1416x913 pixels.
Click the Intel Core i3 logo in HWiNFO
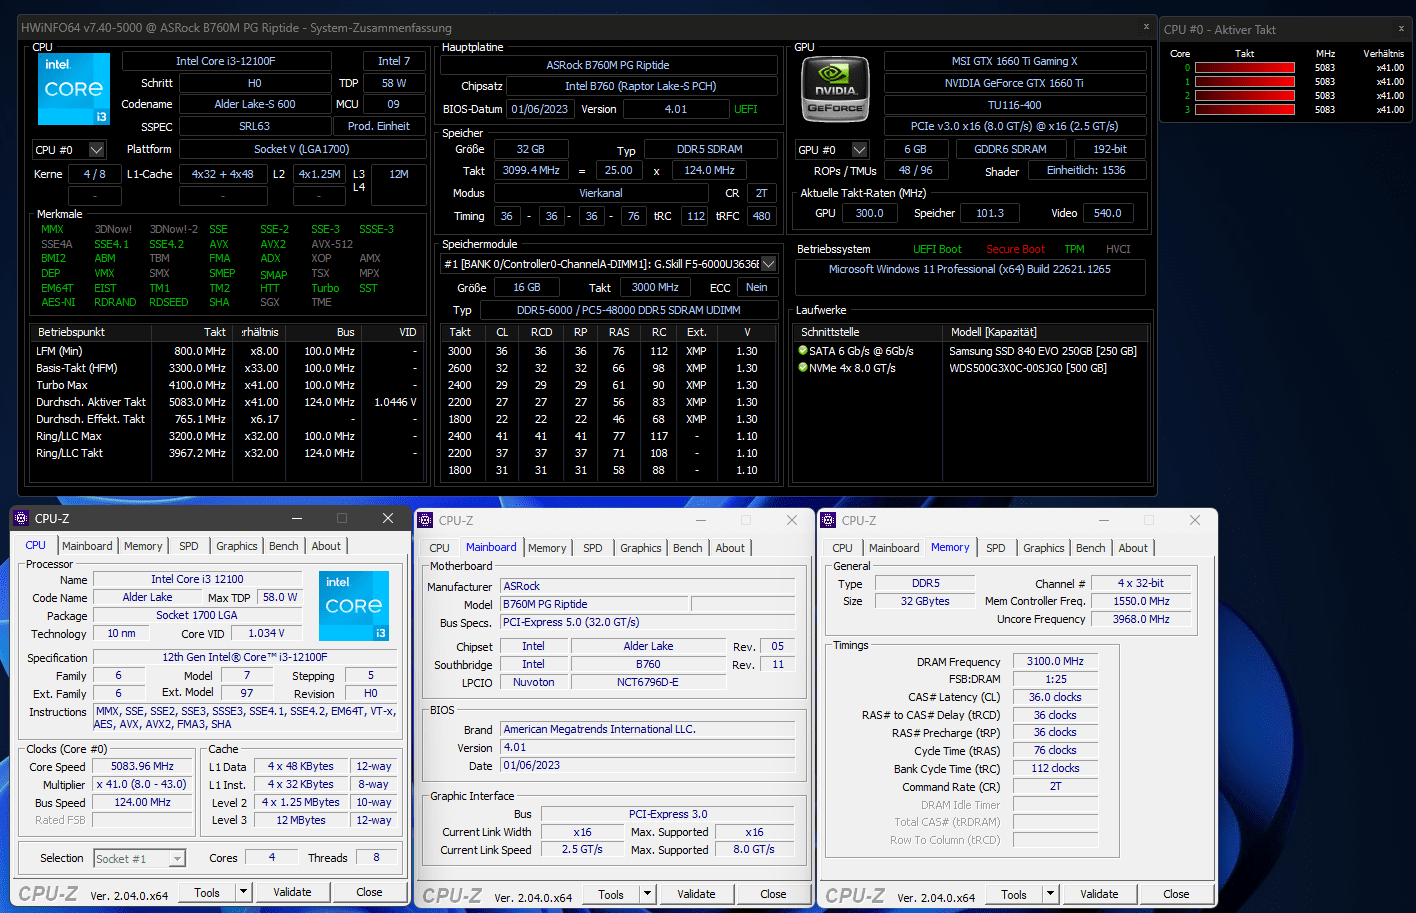(x=73, y=89)
